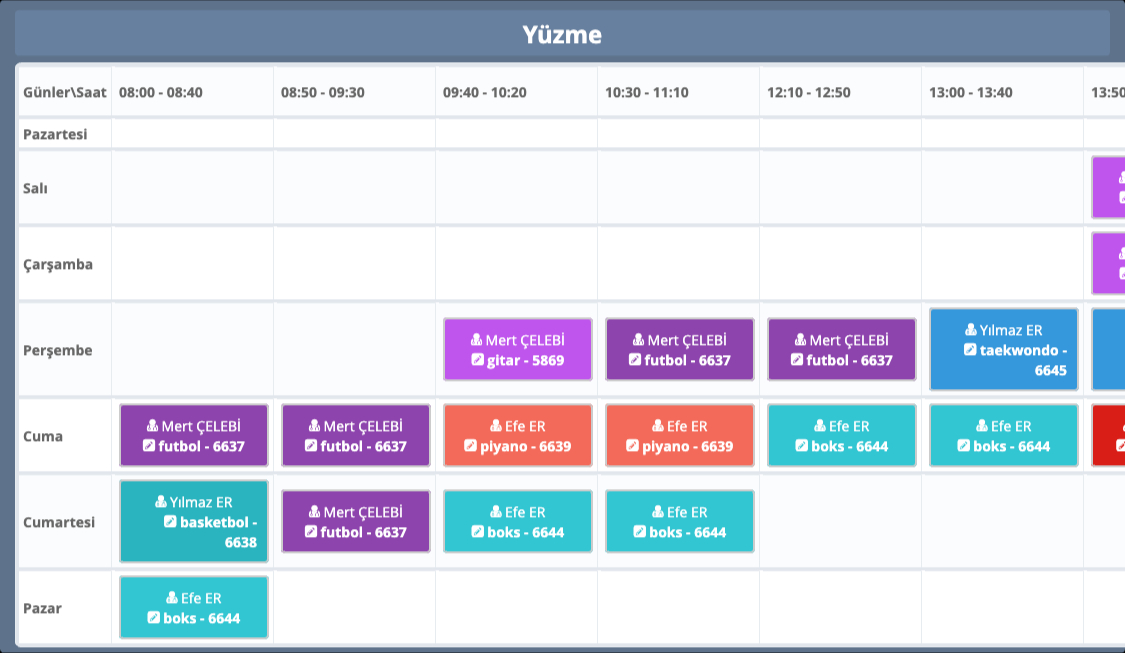The width and height of the screenshot is (1125, 653).
Task: Click the person icon on Mert ÇELEBİ gitar card
Action: point(476,340)
